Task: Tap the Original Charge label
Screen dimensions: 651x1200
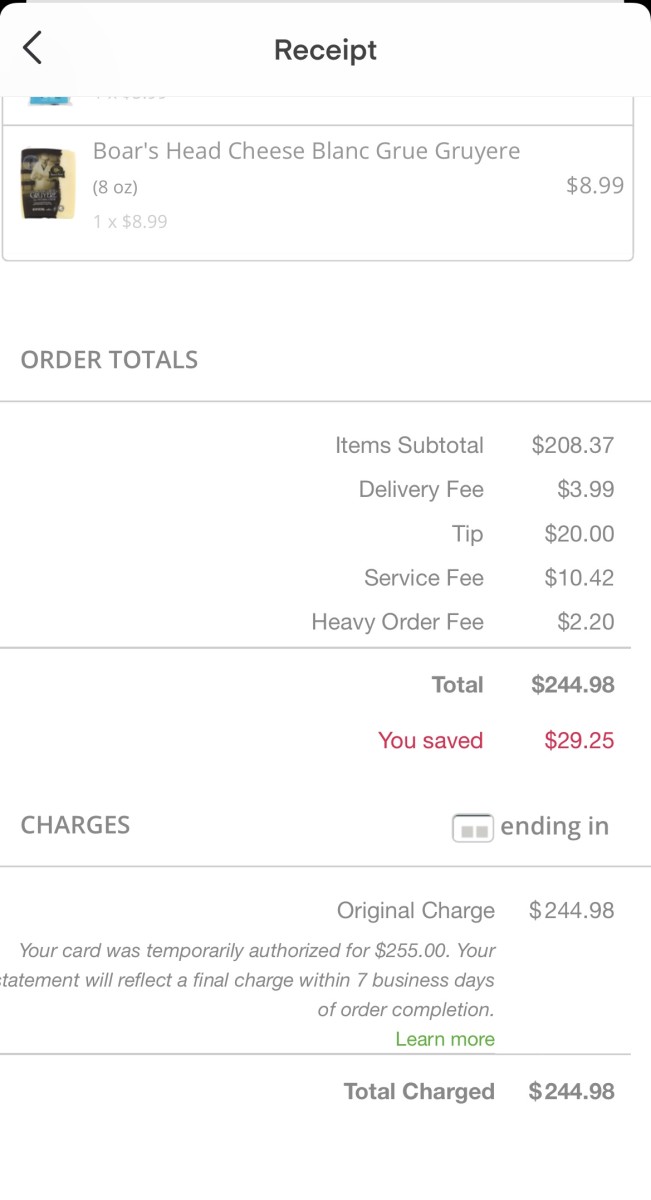Action: pyautogui.click(x=416, y=911)
